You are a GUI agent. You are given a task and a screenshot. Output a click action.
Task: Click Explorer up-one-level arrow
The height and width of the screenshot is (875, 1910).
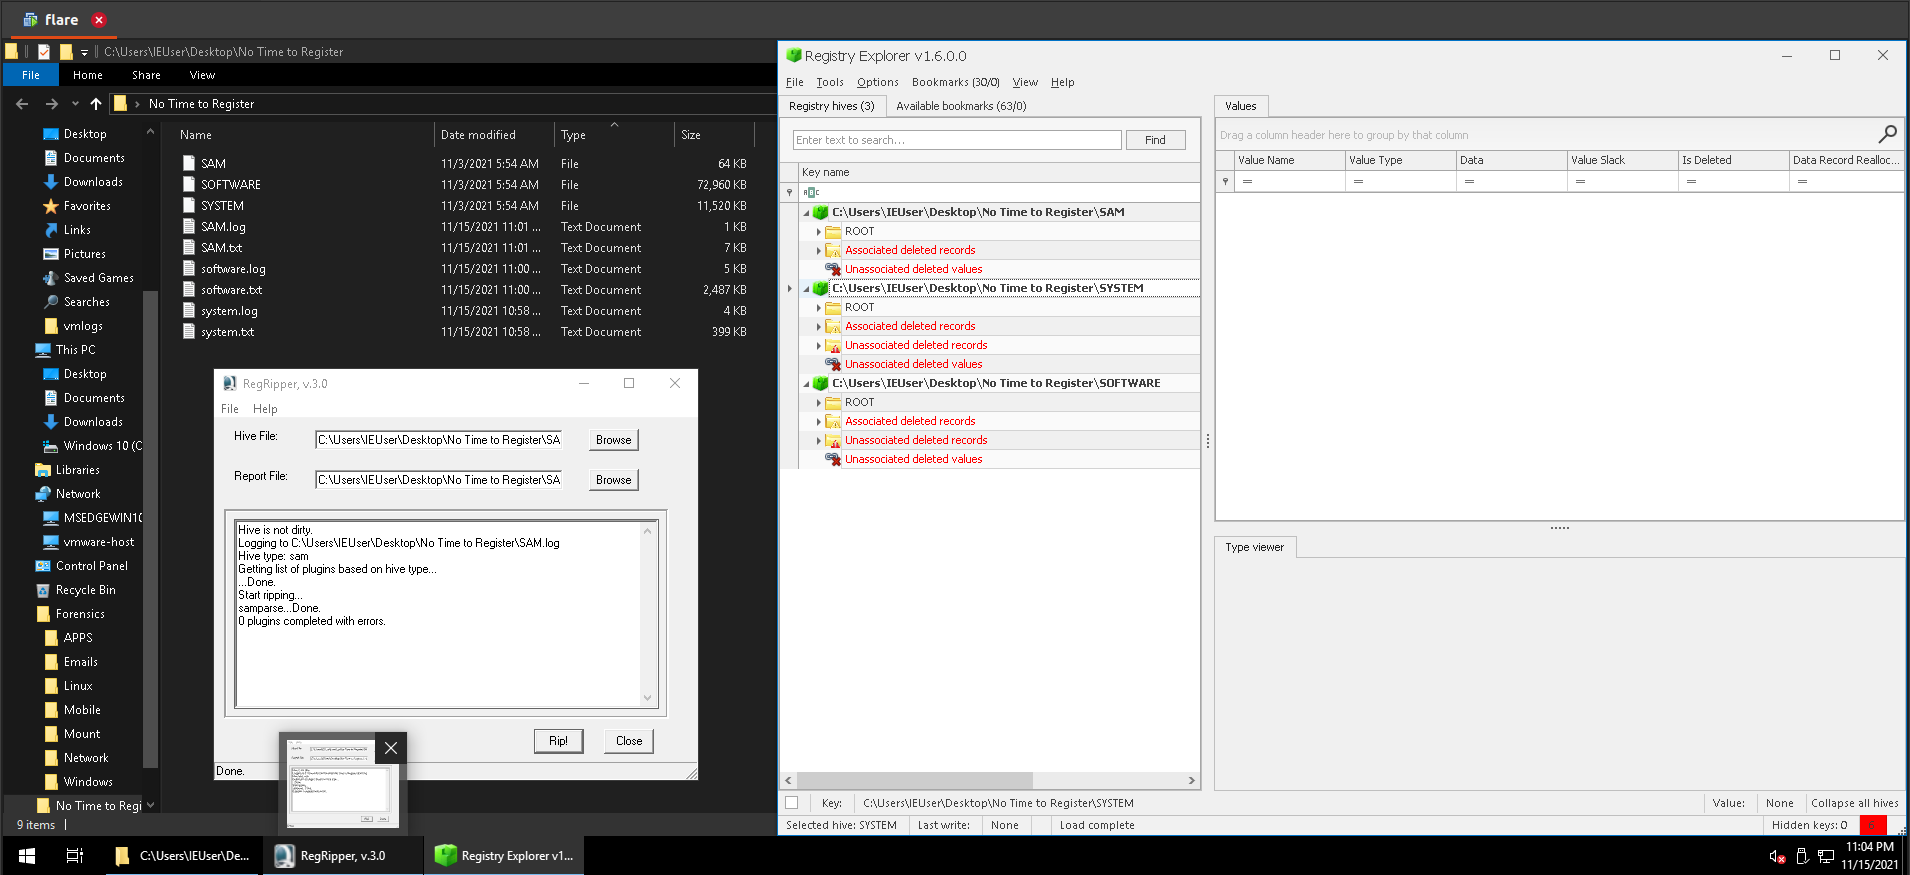click(x=96, y=104)
